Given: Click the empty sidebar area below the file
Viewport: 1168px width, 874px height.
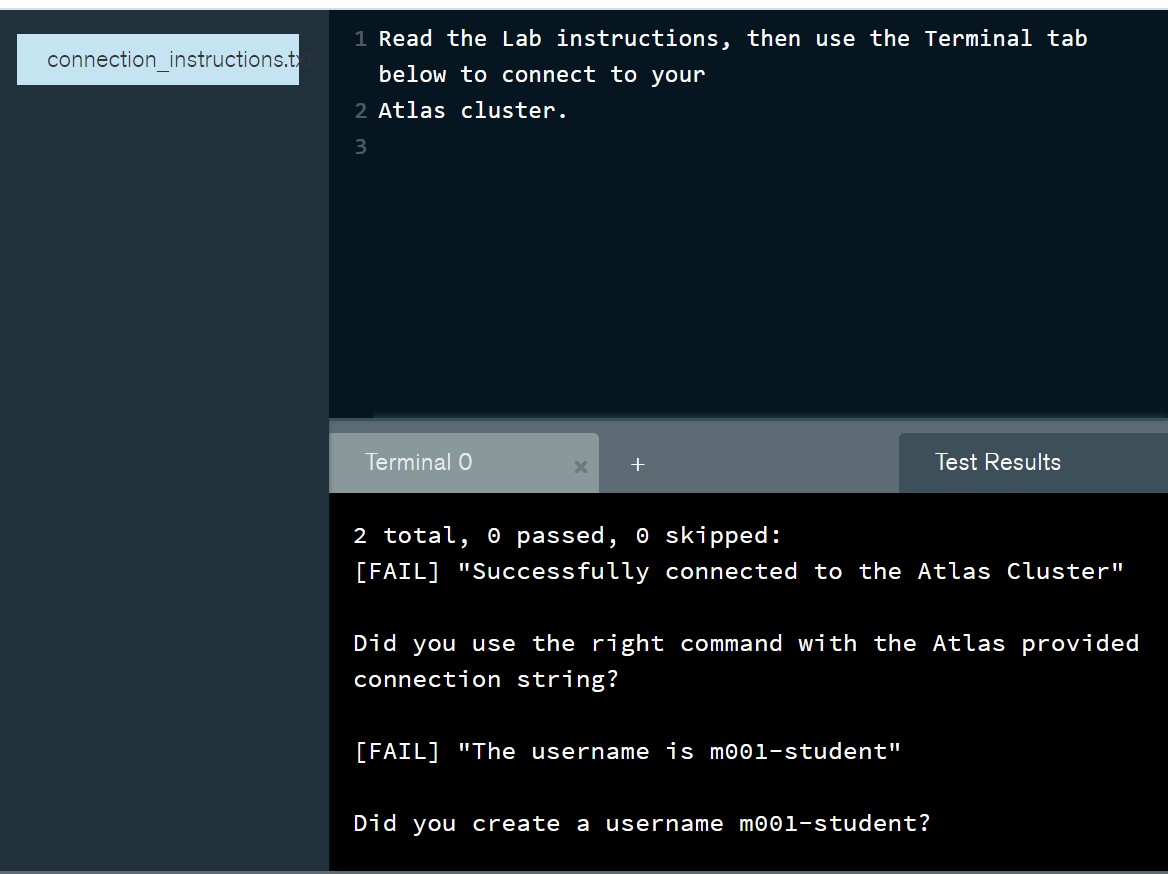Looking at the screenshot, I should tap(164, 450).
